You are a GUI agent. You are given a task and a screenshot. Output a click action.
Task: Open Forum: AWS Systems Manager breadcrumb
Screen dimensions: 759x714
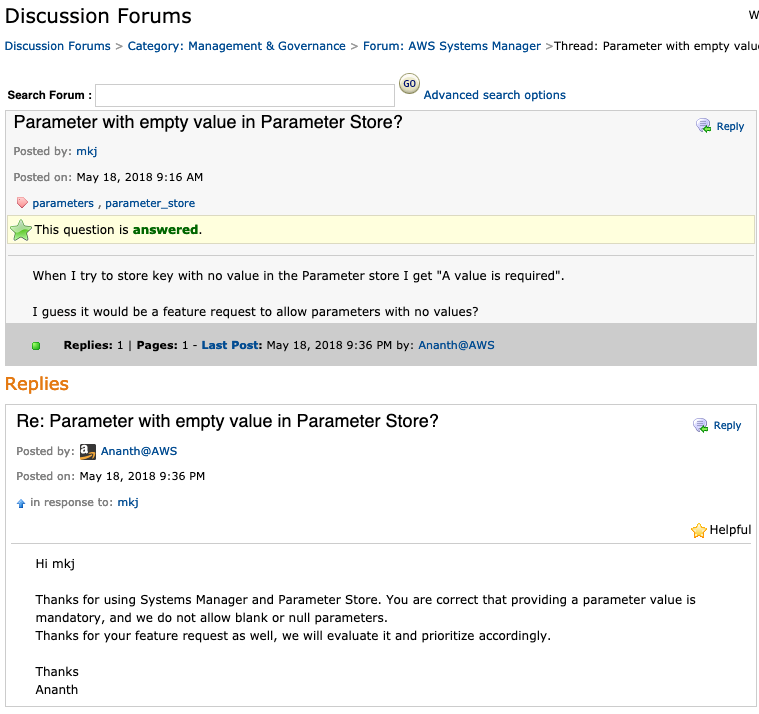pyautogui.click(x=452, y=46)
